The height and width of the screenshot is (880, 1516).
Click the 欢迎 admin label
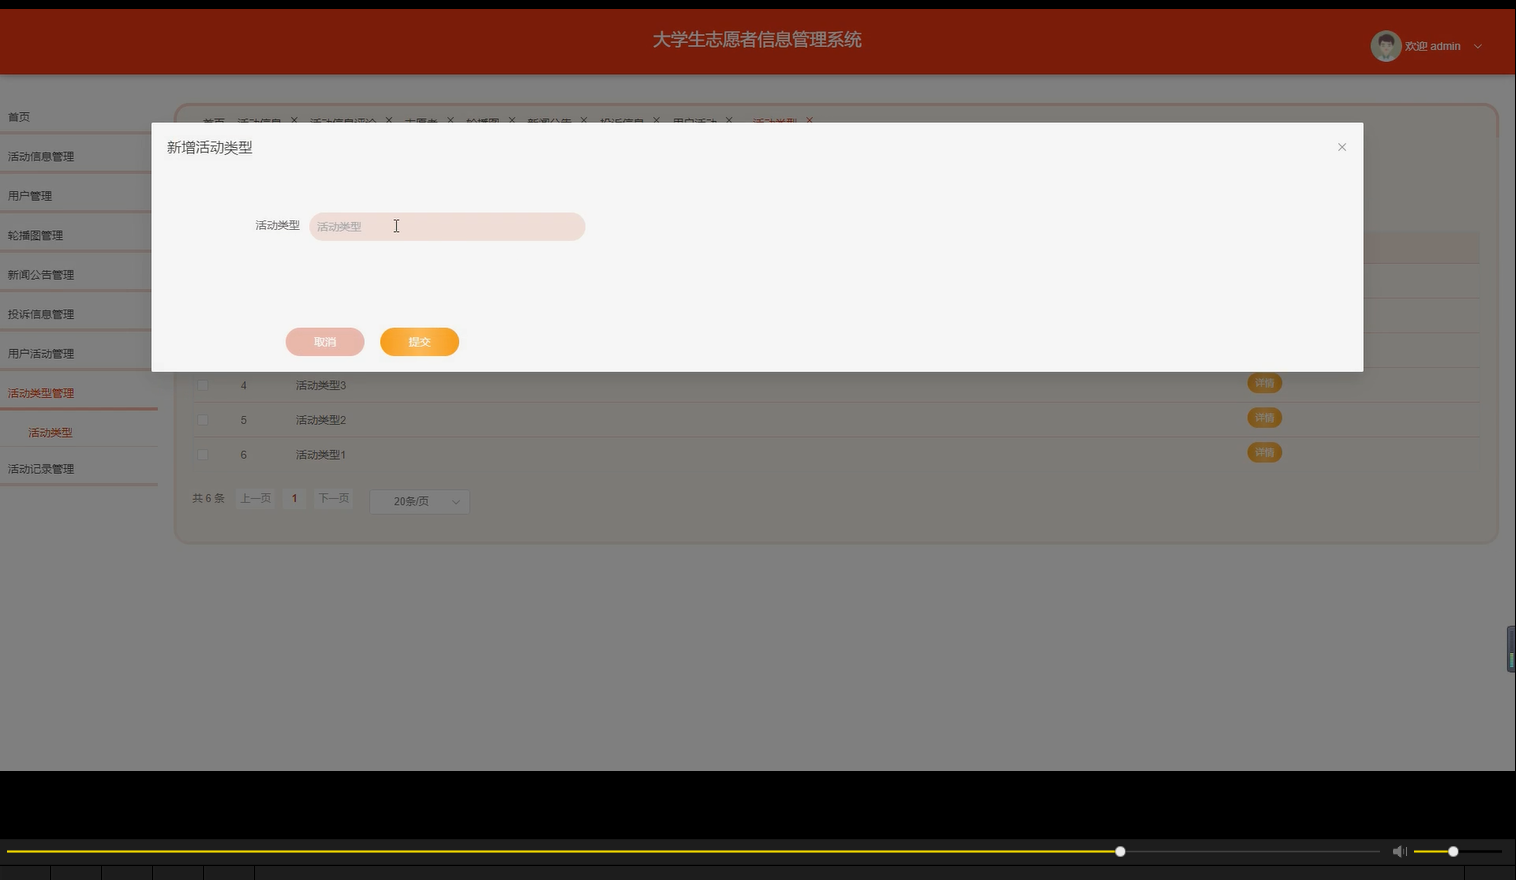1432,46
